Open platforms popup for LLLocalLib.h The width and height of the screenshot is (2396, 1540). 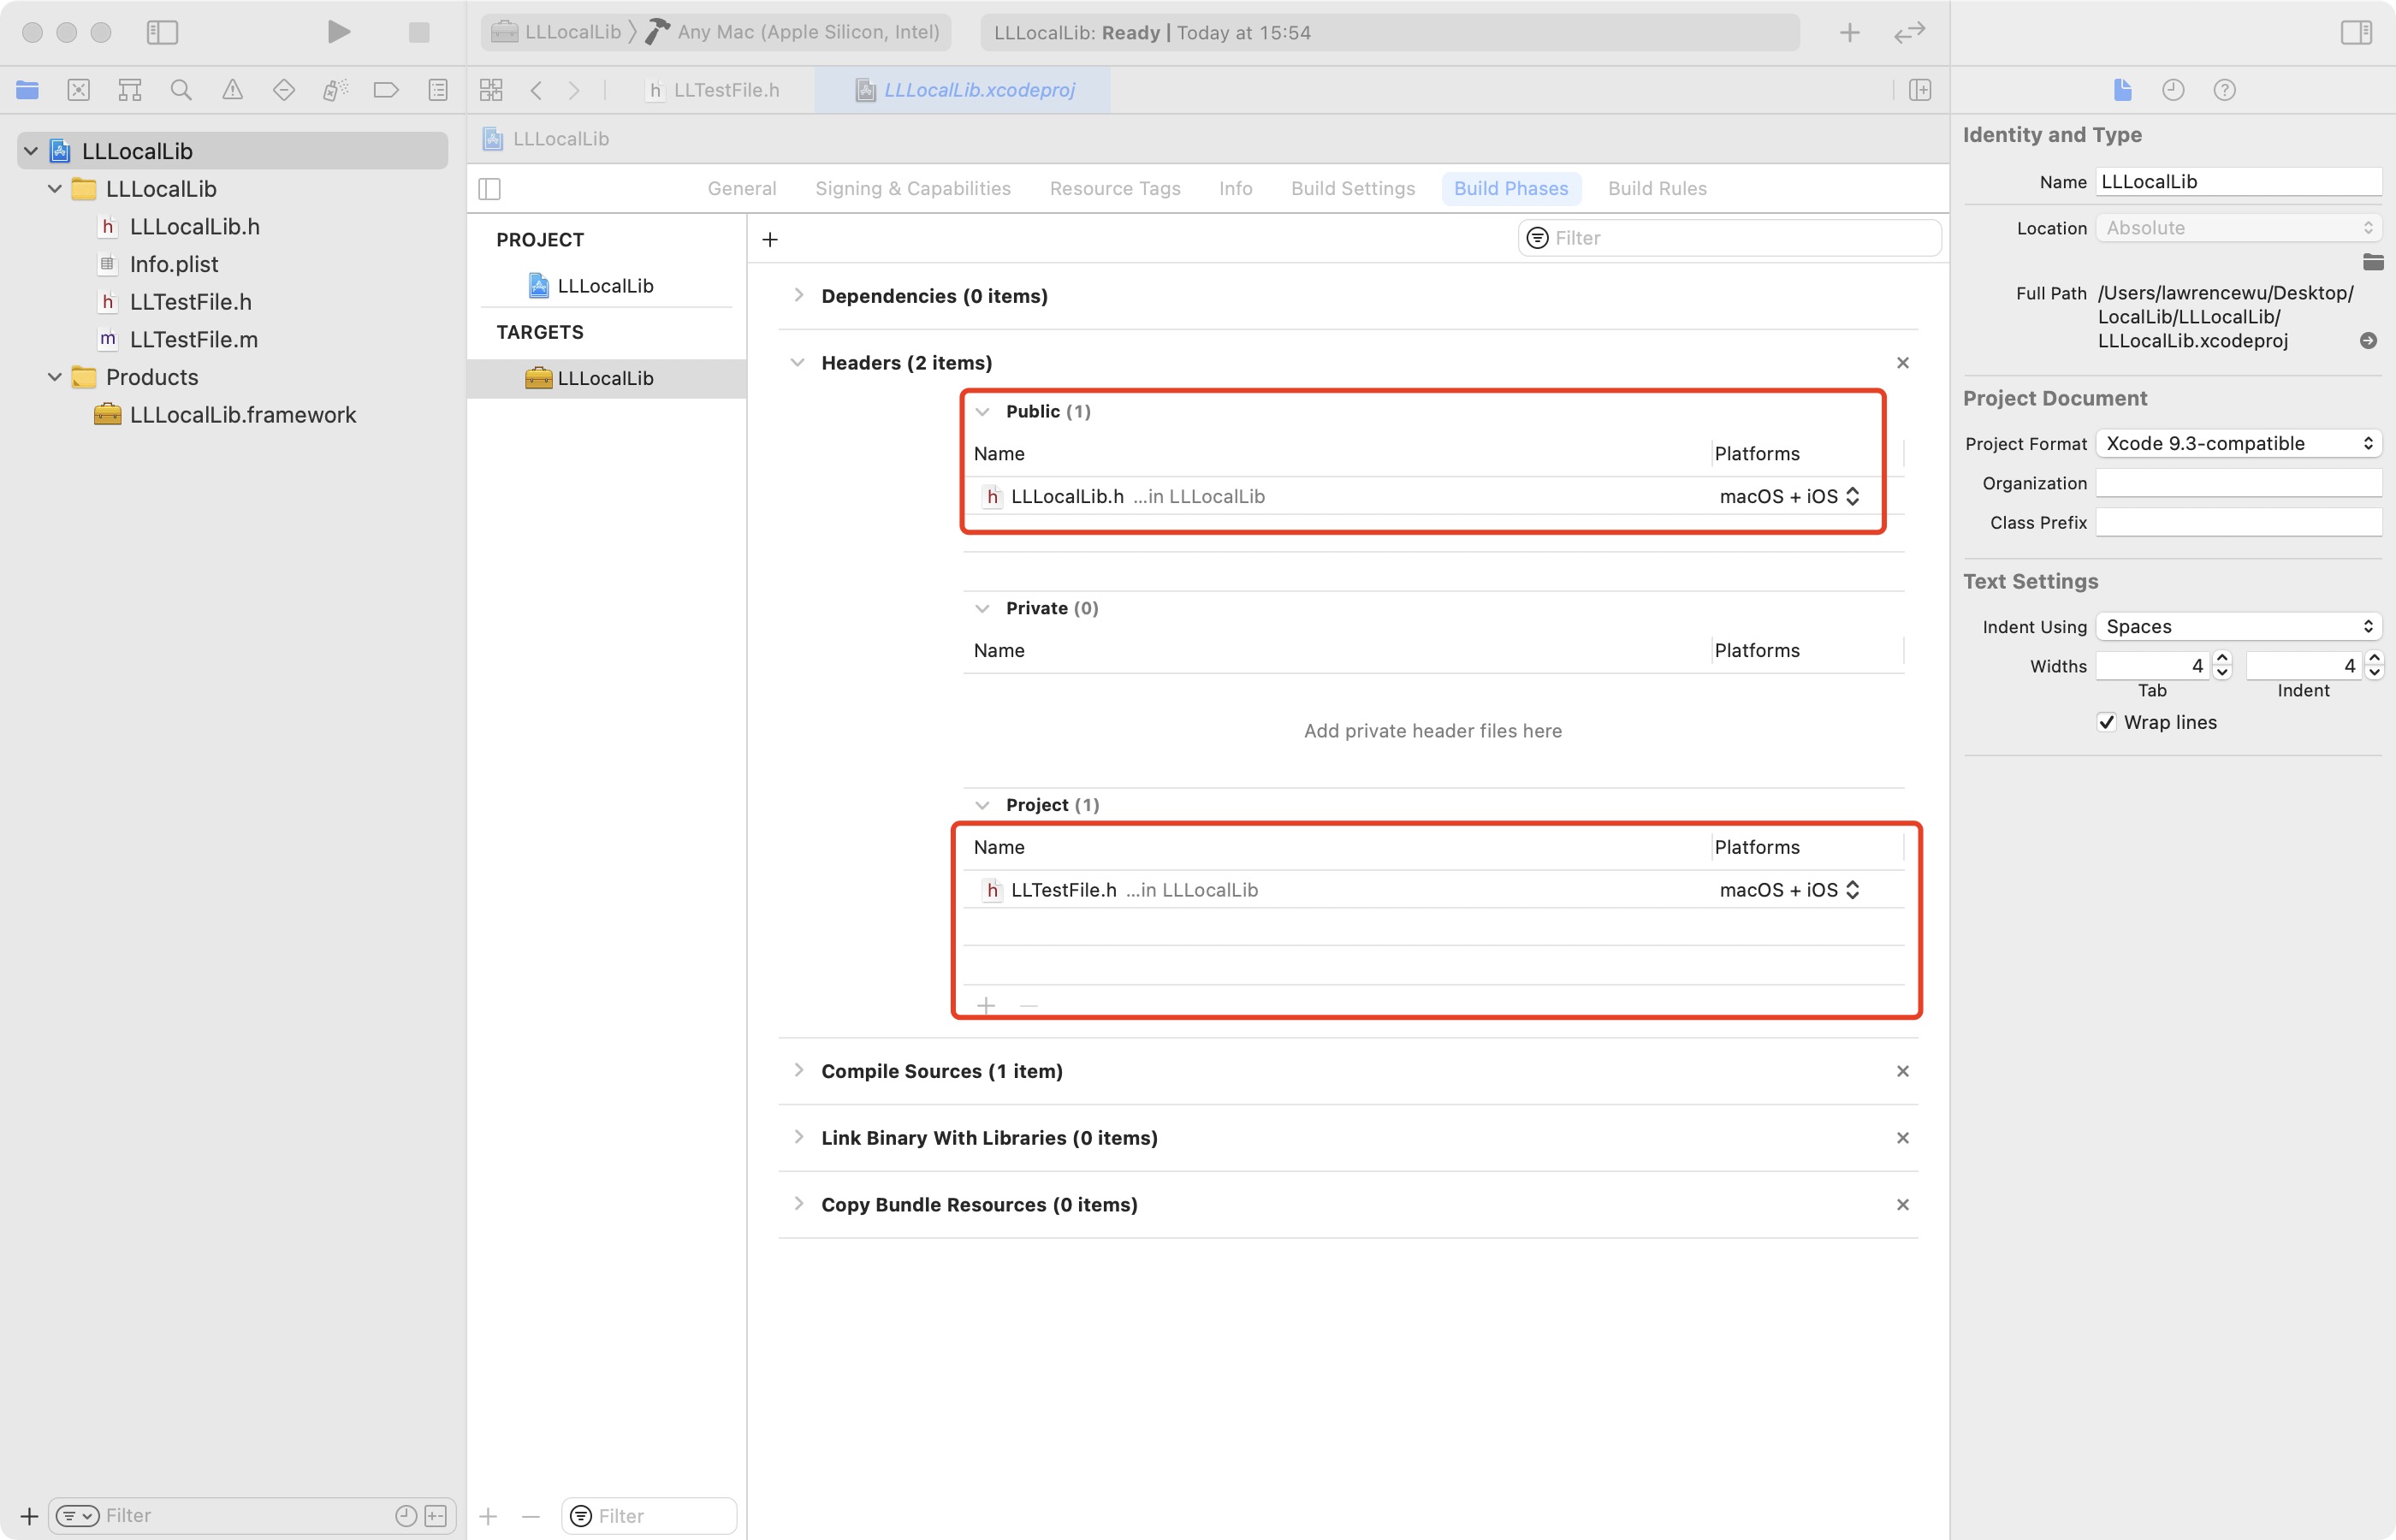(1789, 496)
